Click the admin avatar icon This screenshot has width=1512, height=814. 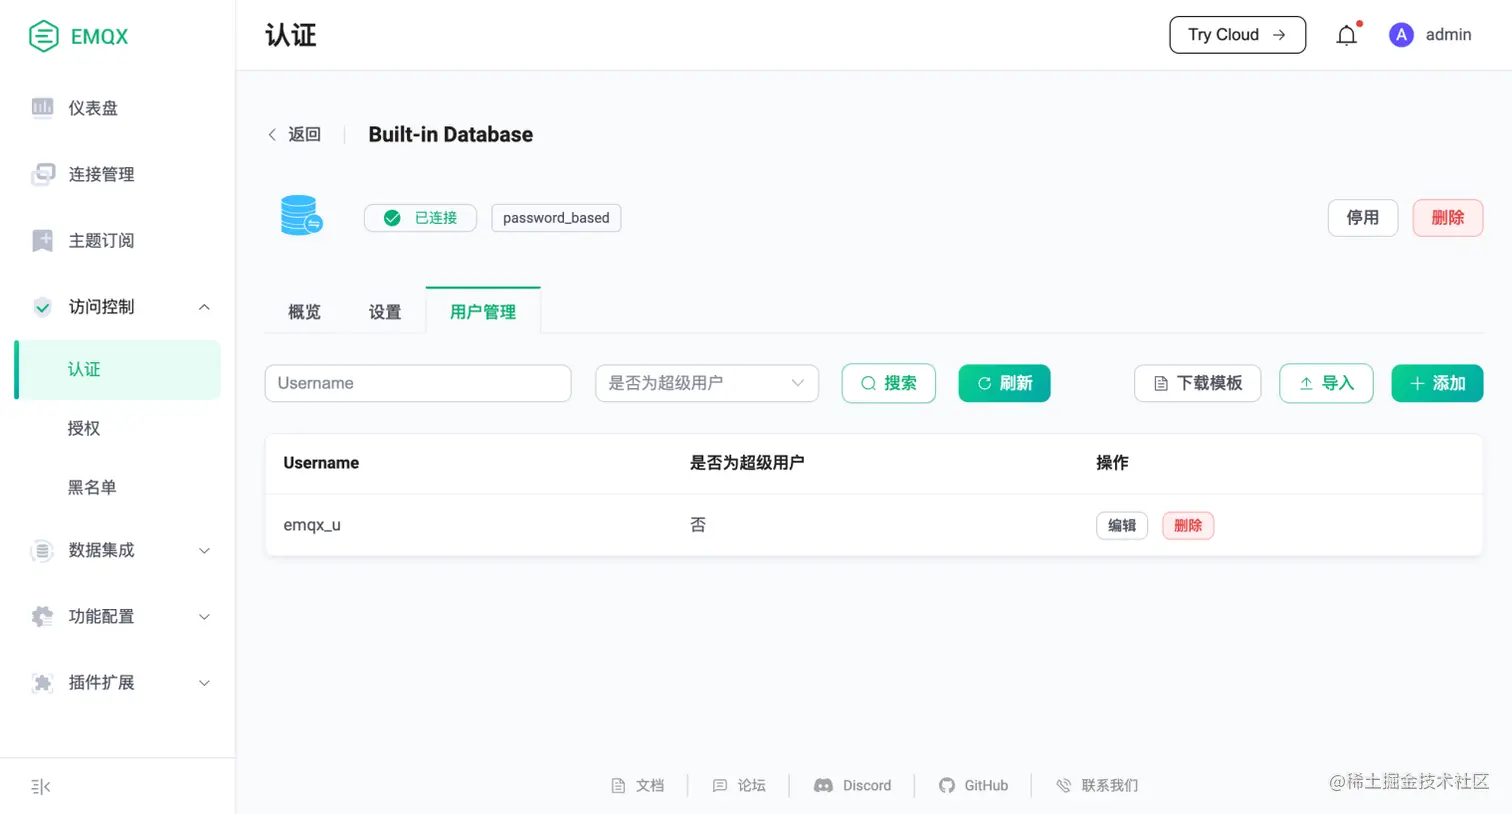tap(1401, 35)
